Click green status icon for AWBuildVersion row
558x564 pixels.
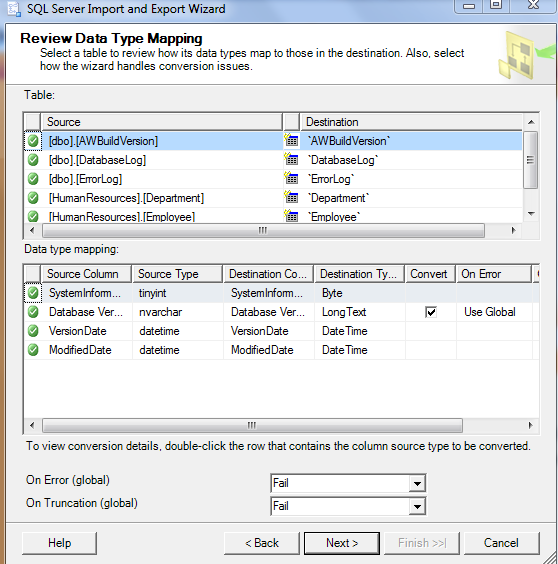[33, 141]
